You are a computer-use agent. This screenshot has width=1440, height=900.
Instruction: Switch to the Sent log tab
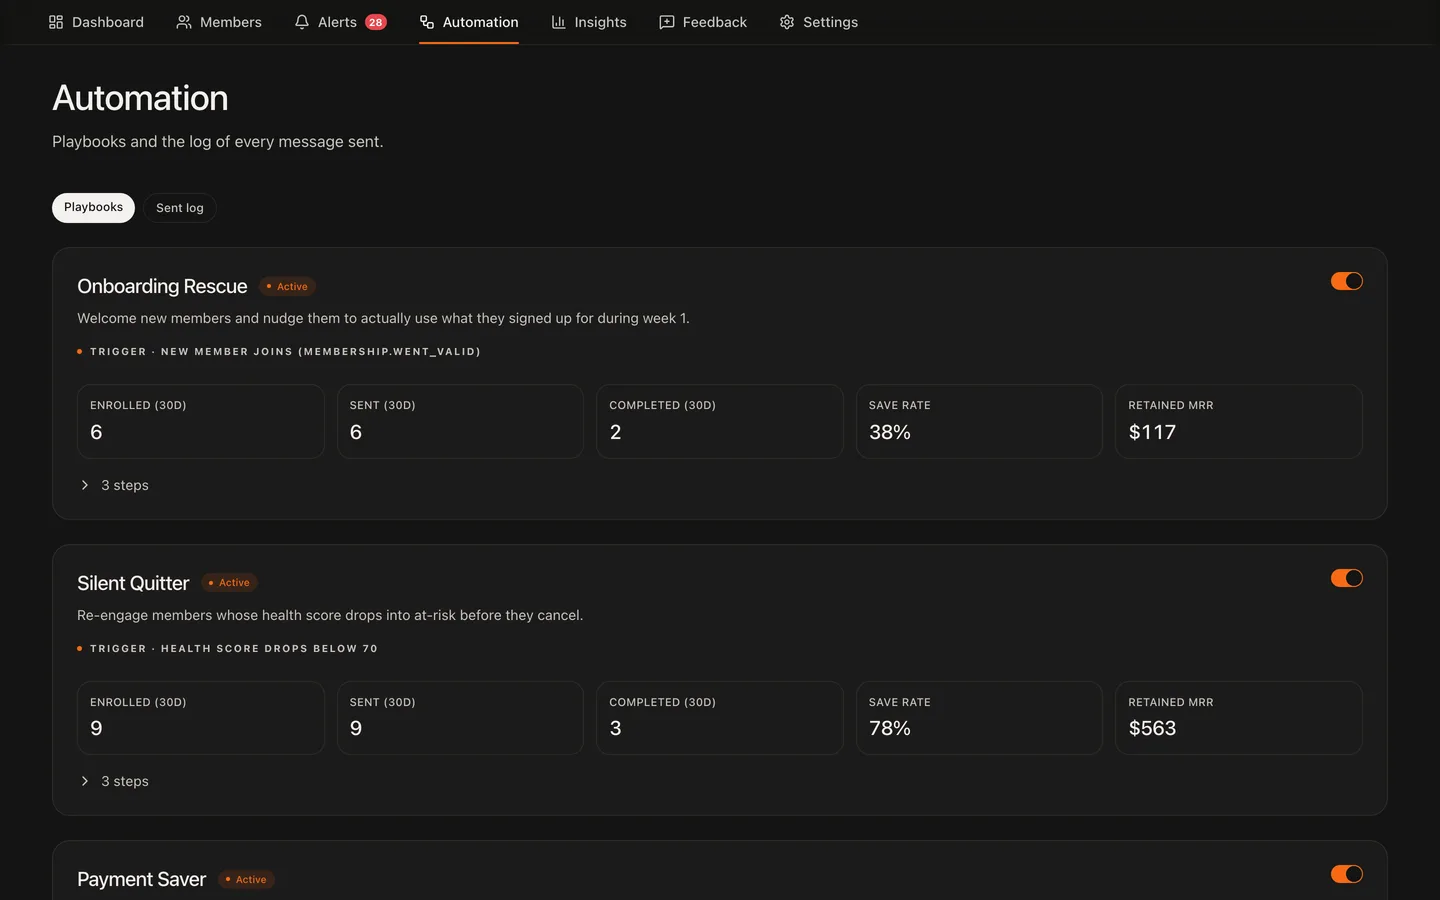[180, 208]
